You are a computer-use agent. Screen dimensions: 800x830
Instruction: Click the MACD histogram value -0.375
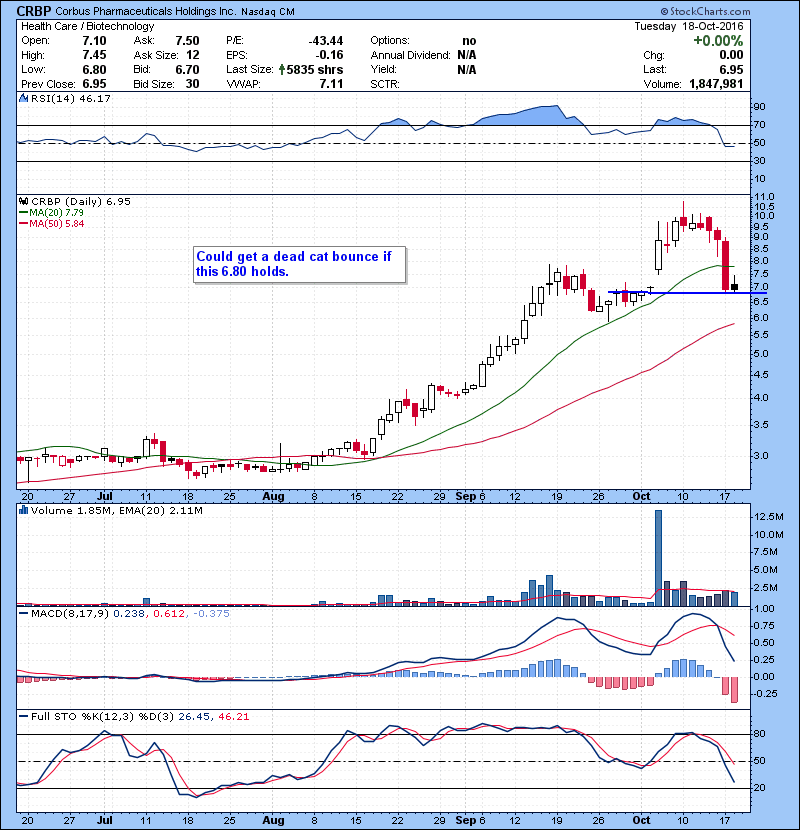coord(211,614)
